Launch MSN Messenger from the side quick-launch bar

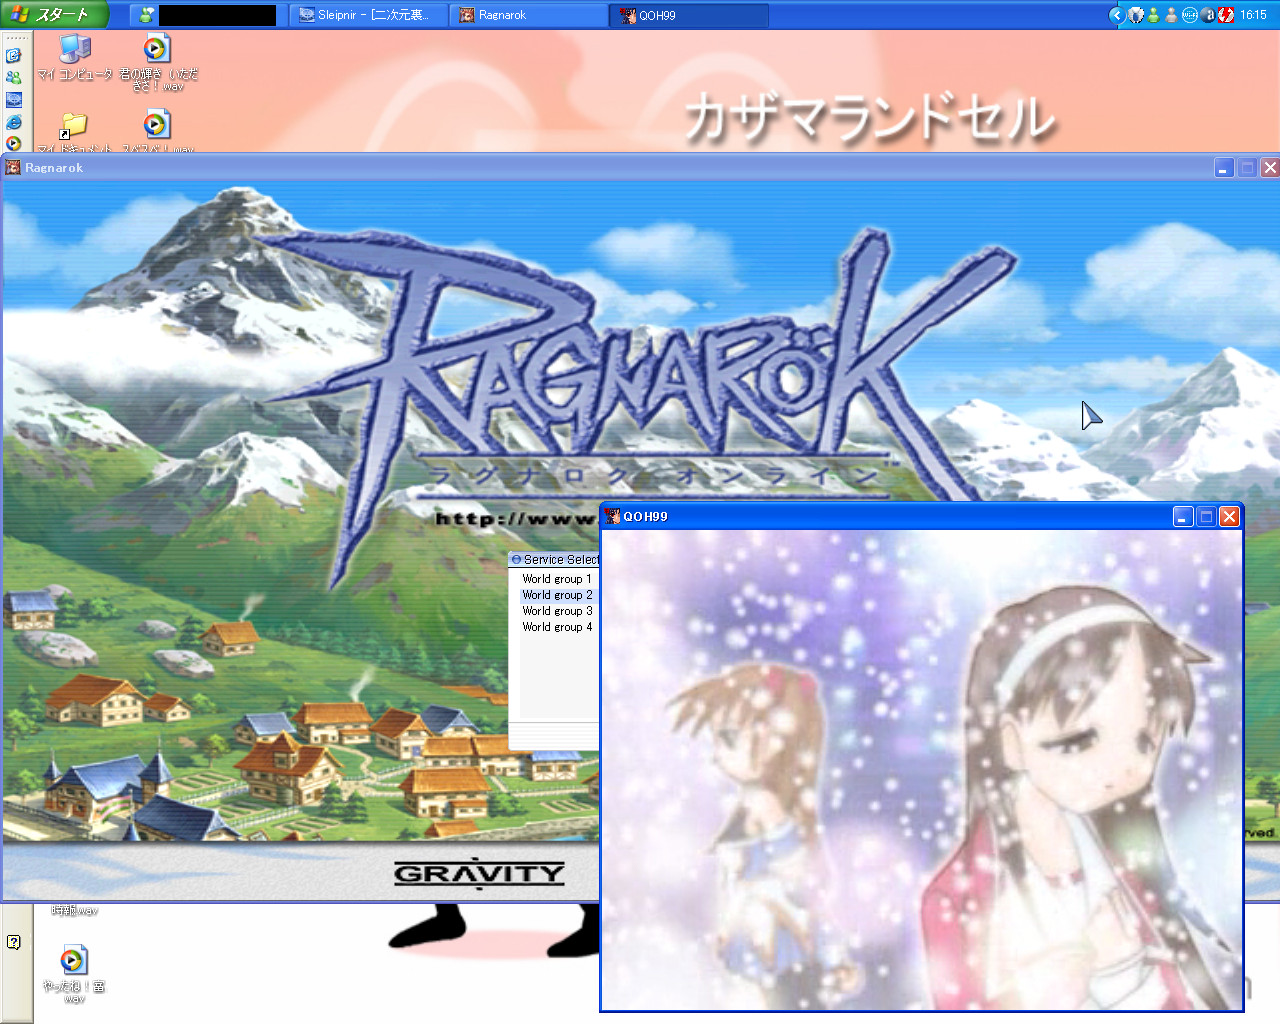pyautogui.click(x=14, y=78)
